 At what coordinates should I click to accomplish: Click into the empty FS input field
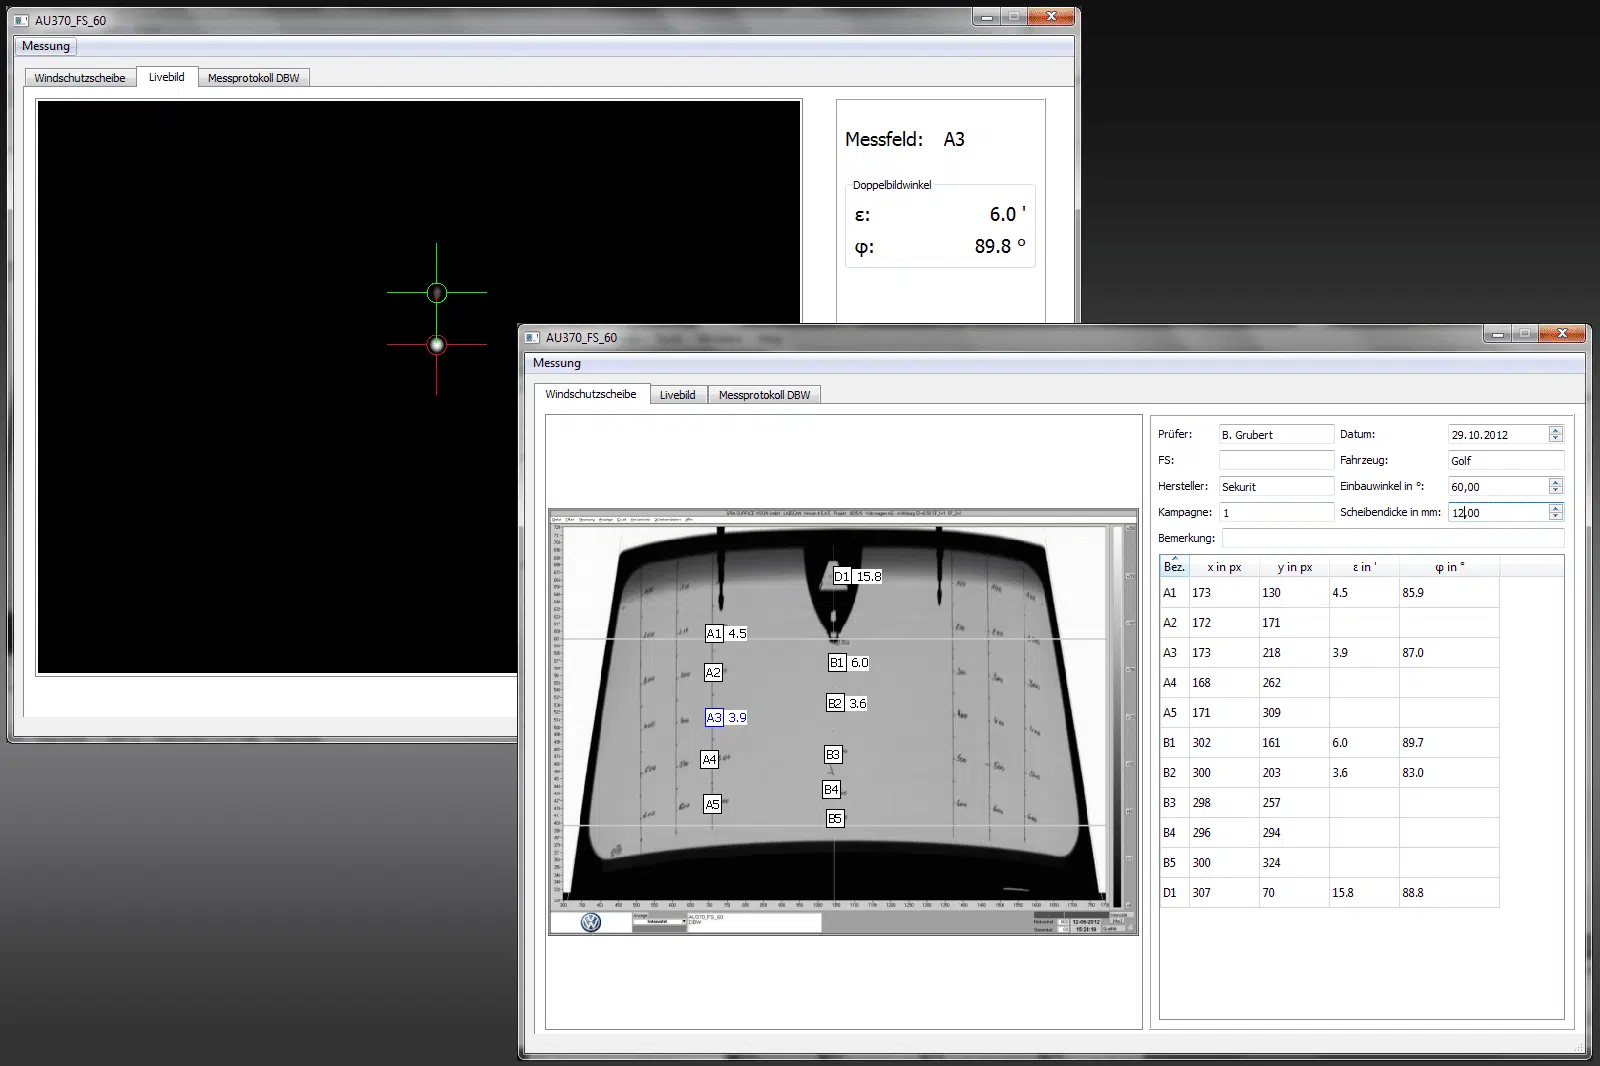[1275, 461]
